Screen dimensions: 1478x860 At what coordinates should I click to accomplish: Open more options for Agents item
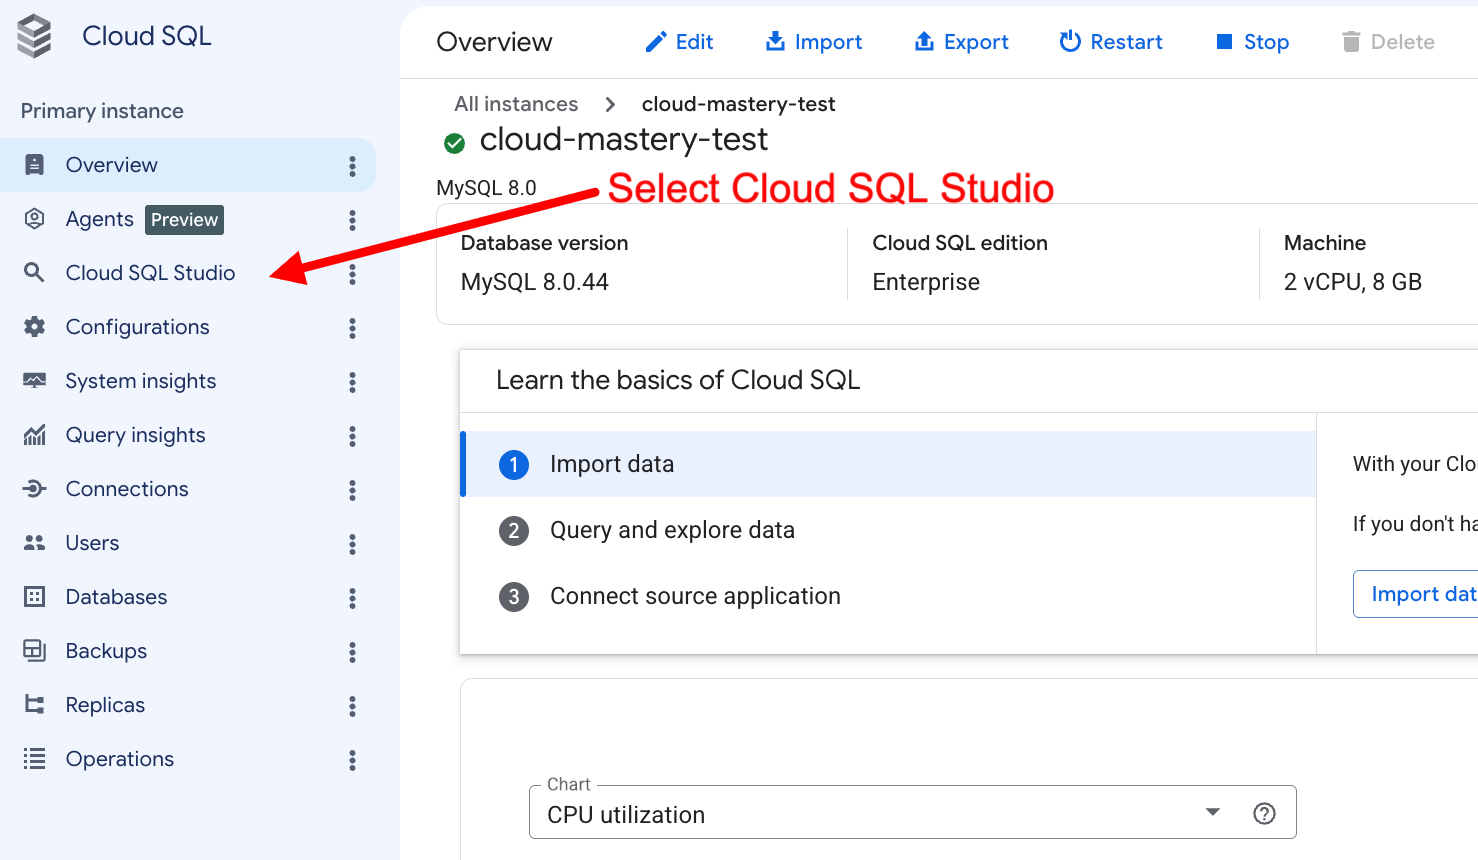coord(352,220)
